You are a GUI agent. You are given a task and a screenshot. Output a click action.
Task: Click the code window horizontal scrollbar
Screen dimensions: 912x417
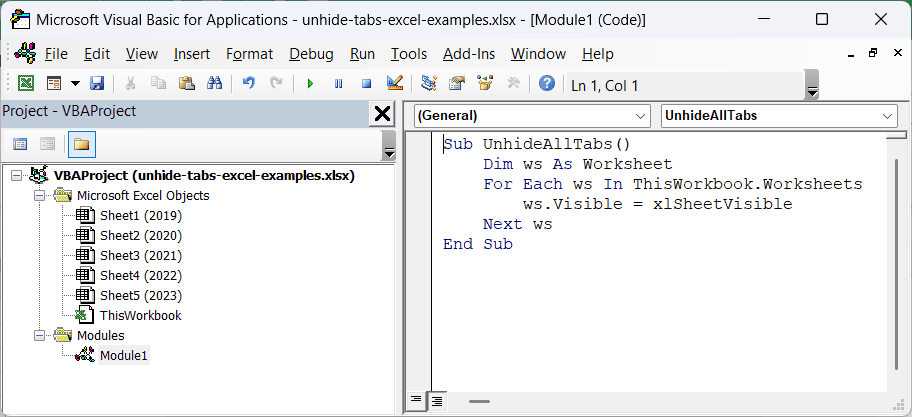click(480, 401)
